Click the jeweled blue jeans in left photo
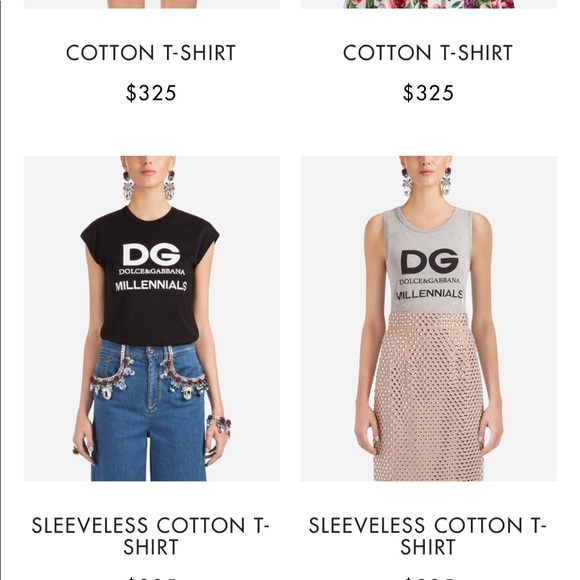The height and width of the screenshot is (580, 580). [149, 411]
